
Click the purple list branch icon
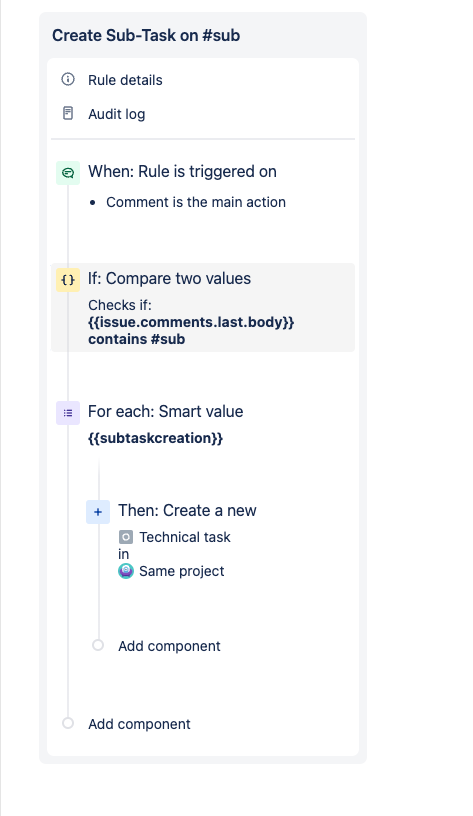pyautogui.click(x=68, y=413)
